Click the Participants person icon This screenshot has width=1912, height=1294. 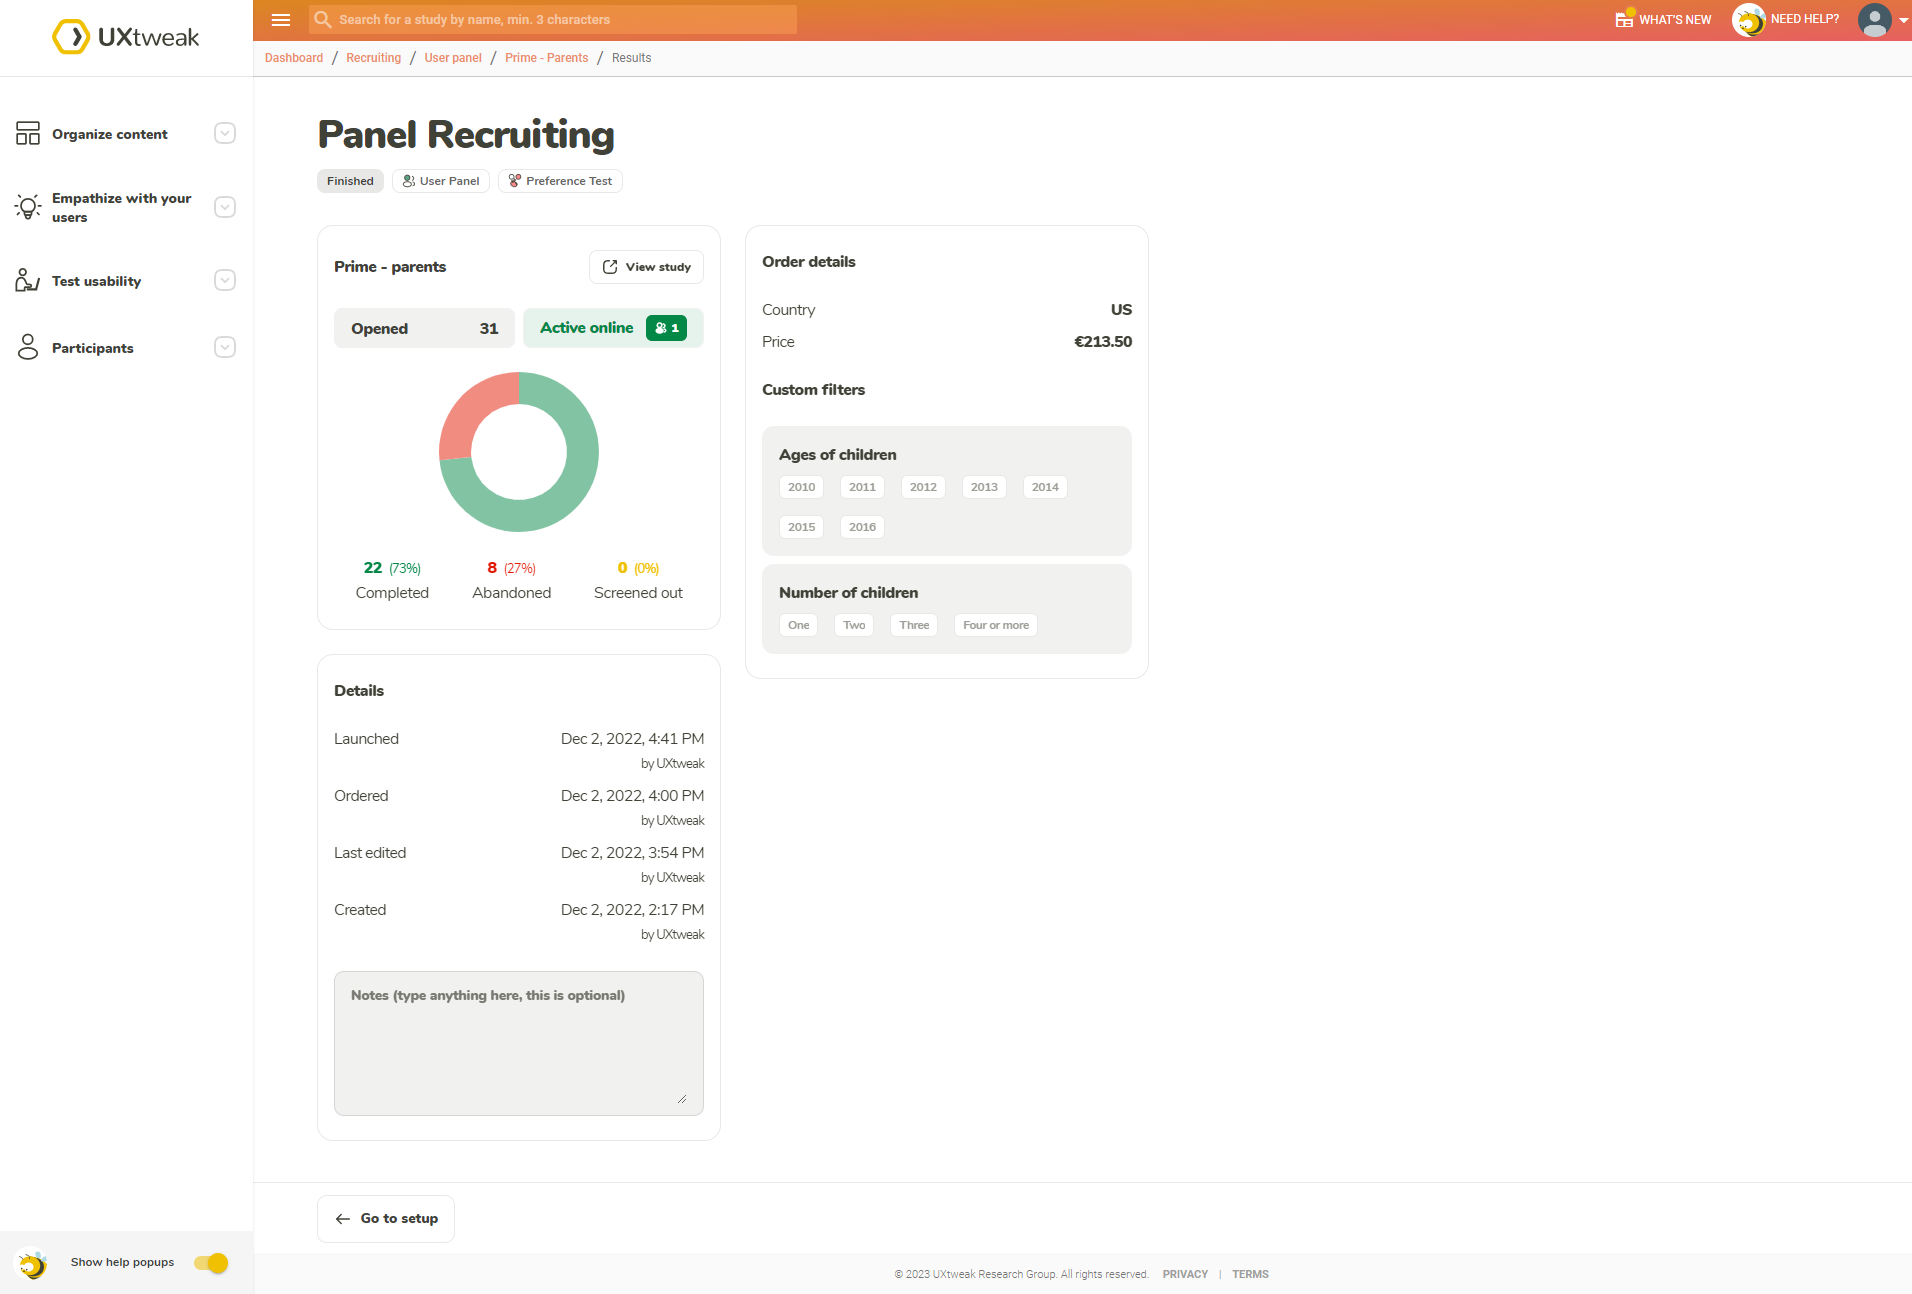pyautogui.click(x=28, y=347)
